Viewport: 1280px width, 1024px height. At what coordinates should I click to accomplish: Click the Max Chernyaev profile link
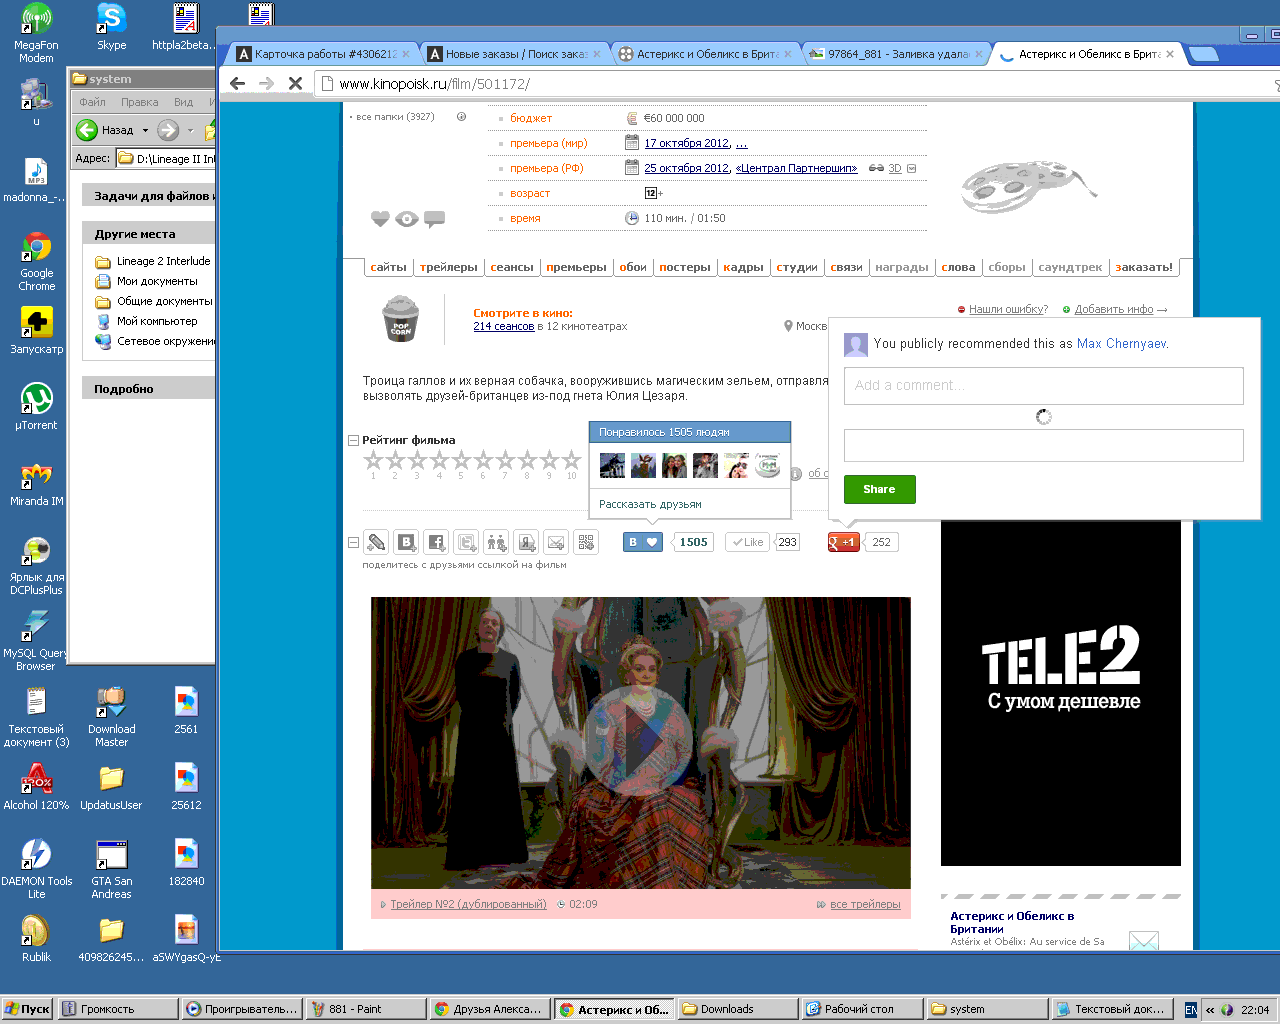tap(1121, 344)
